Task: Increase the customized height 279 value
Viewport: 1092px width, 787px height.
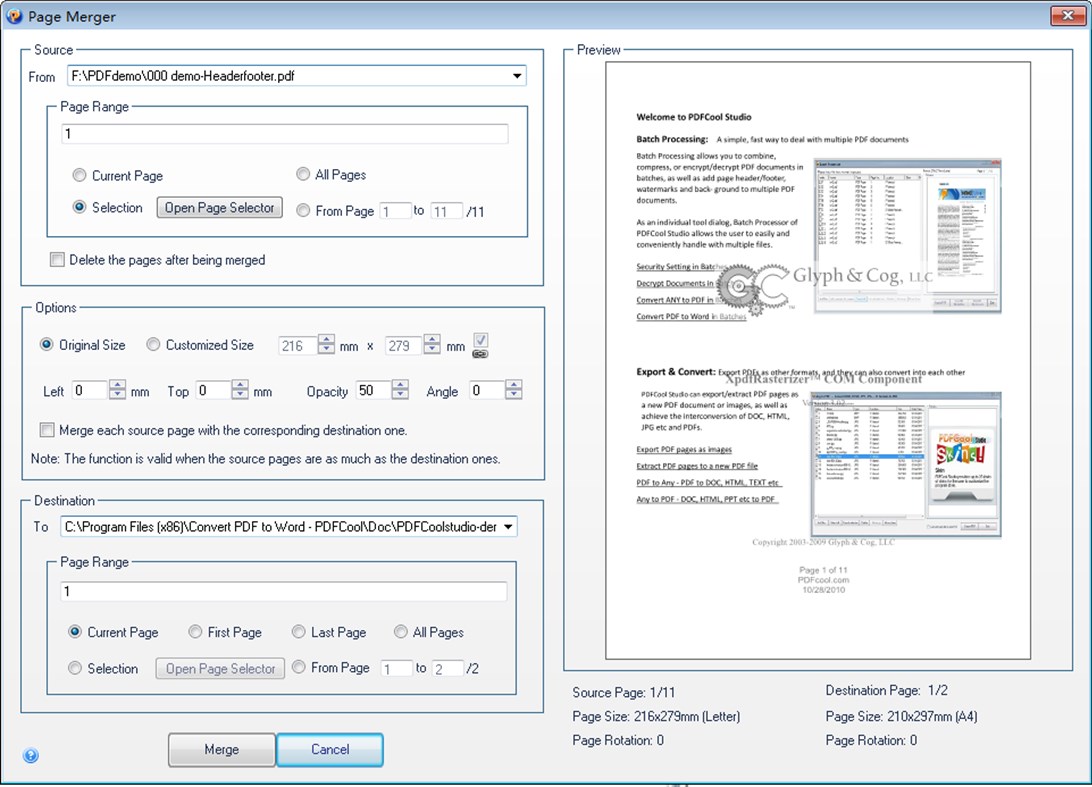Action: (432, 340)
